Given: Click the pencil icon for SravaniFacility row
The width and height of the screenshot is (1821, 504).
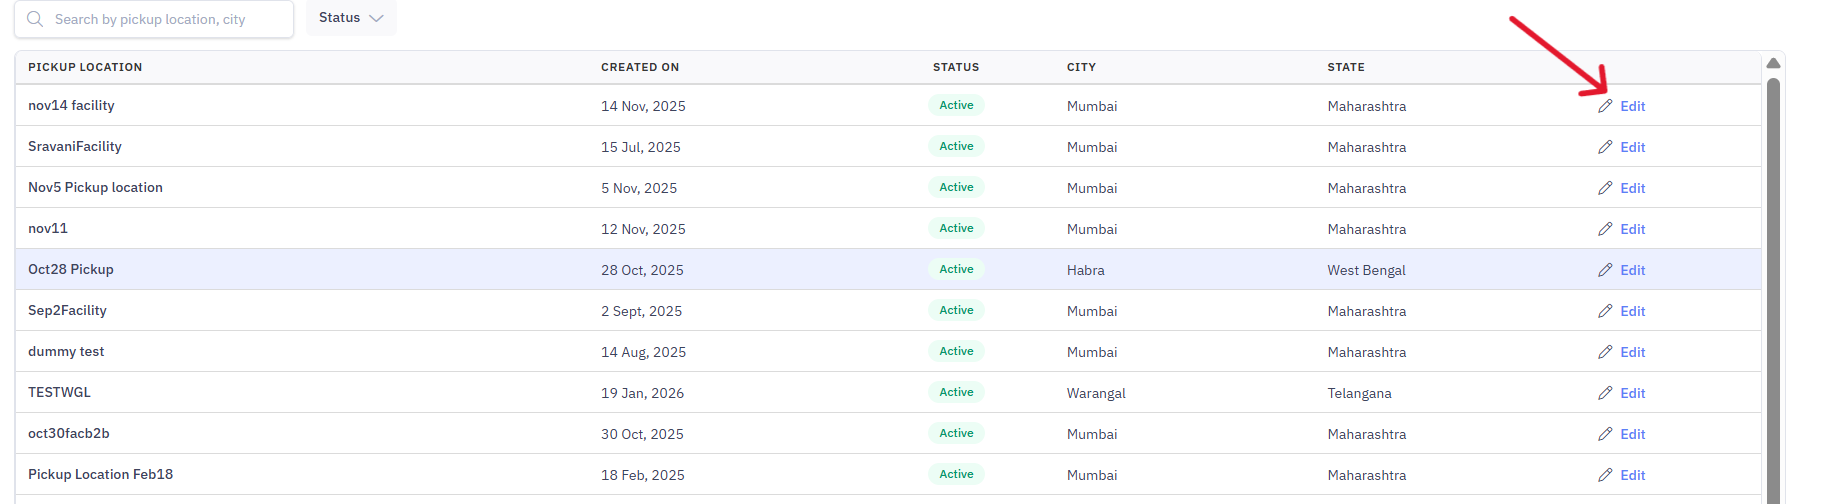Looking at the screenshot, I should (1605, 147).
